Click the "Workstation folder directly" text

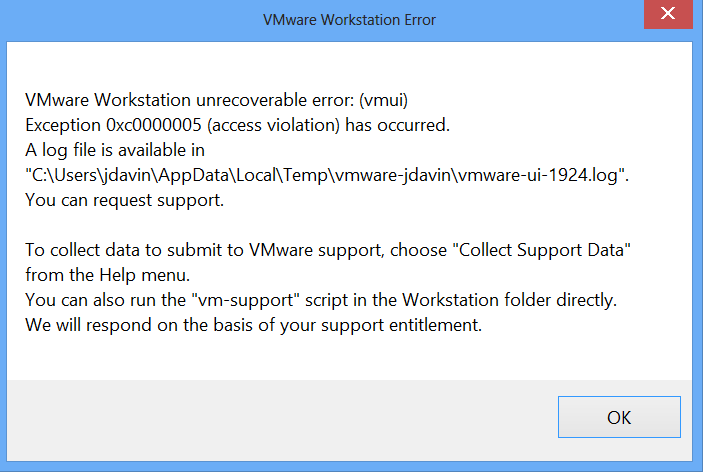508,300
